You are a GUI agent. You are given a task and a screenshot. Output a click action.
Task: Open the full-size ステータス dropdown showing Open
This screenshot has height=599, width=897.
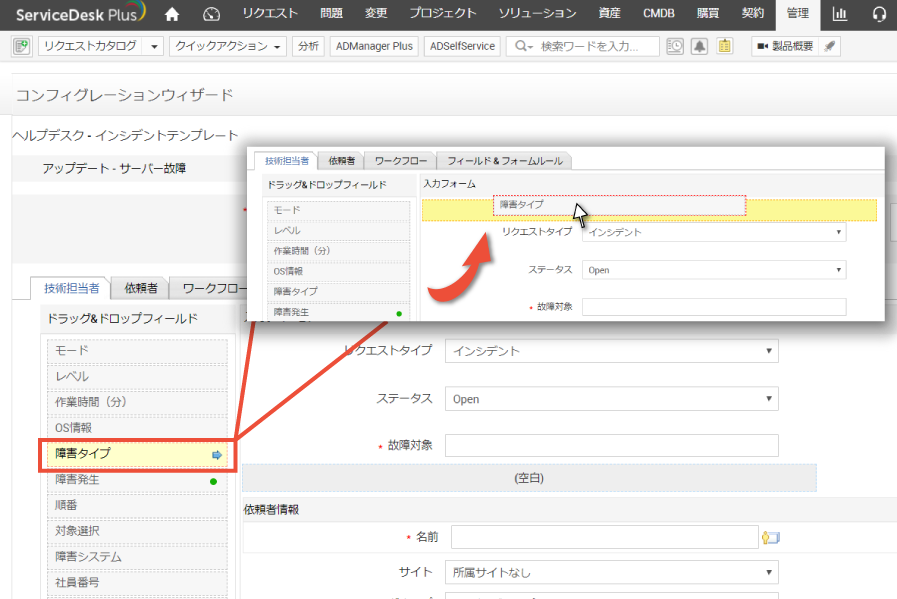(x=612, y=399)
